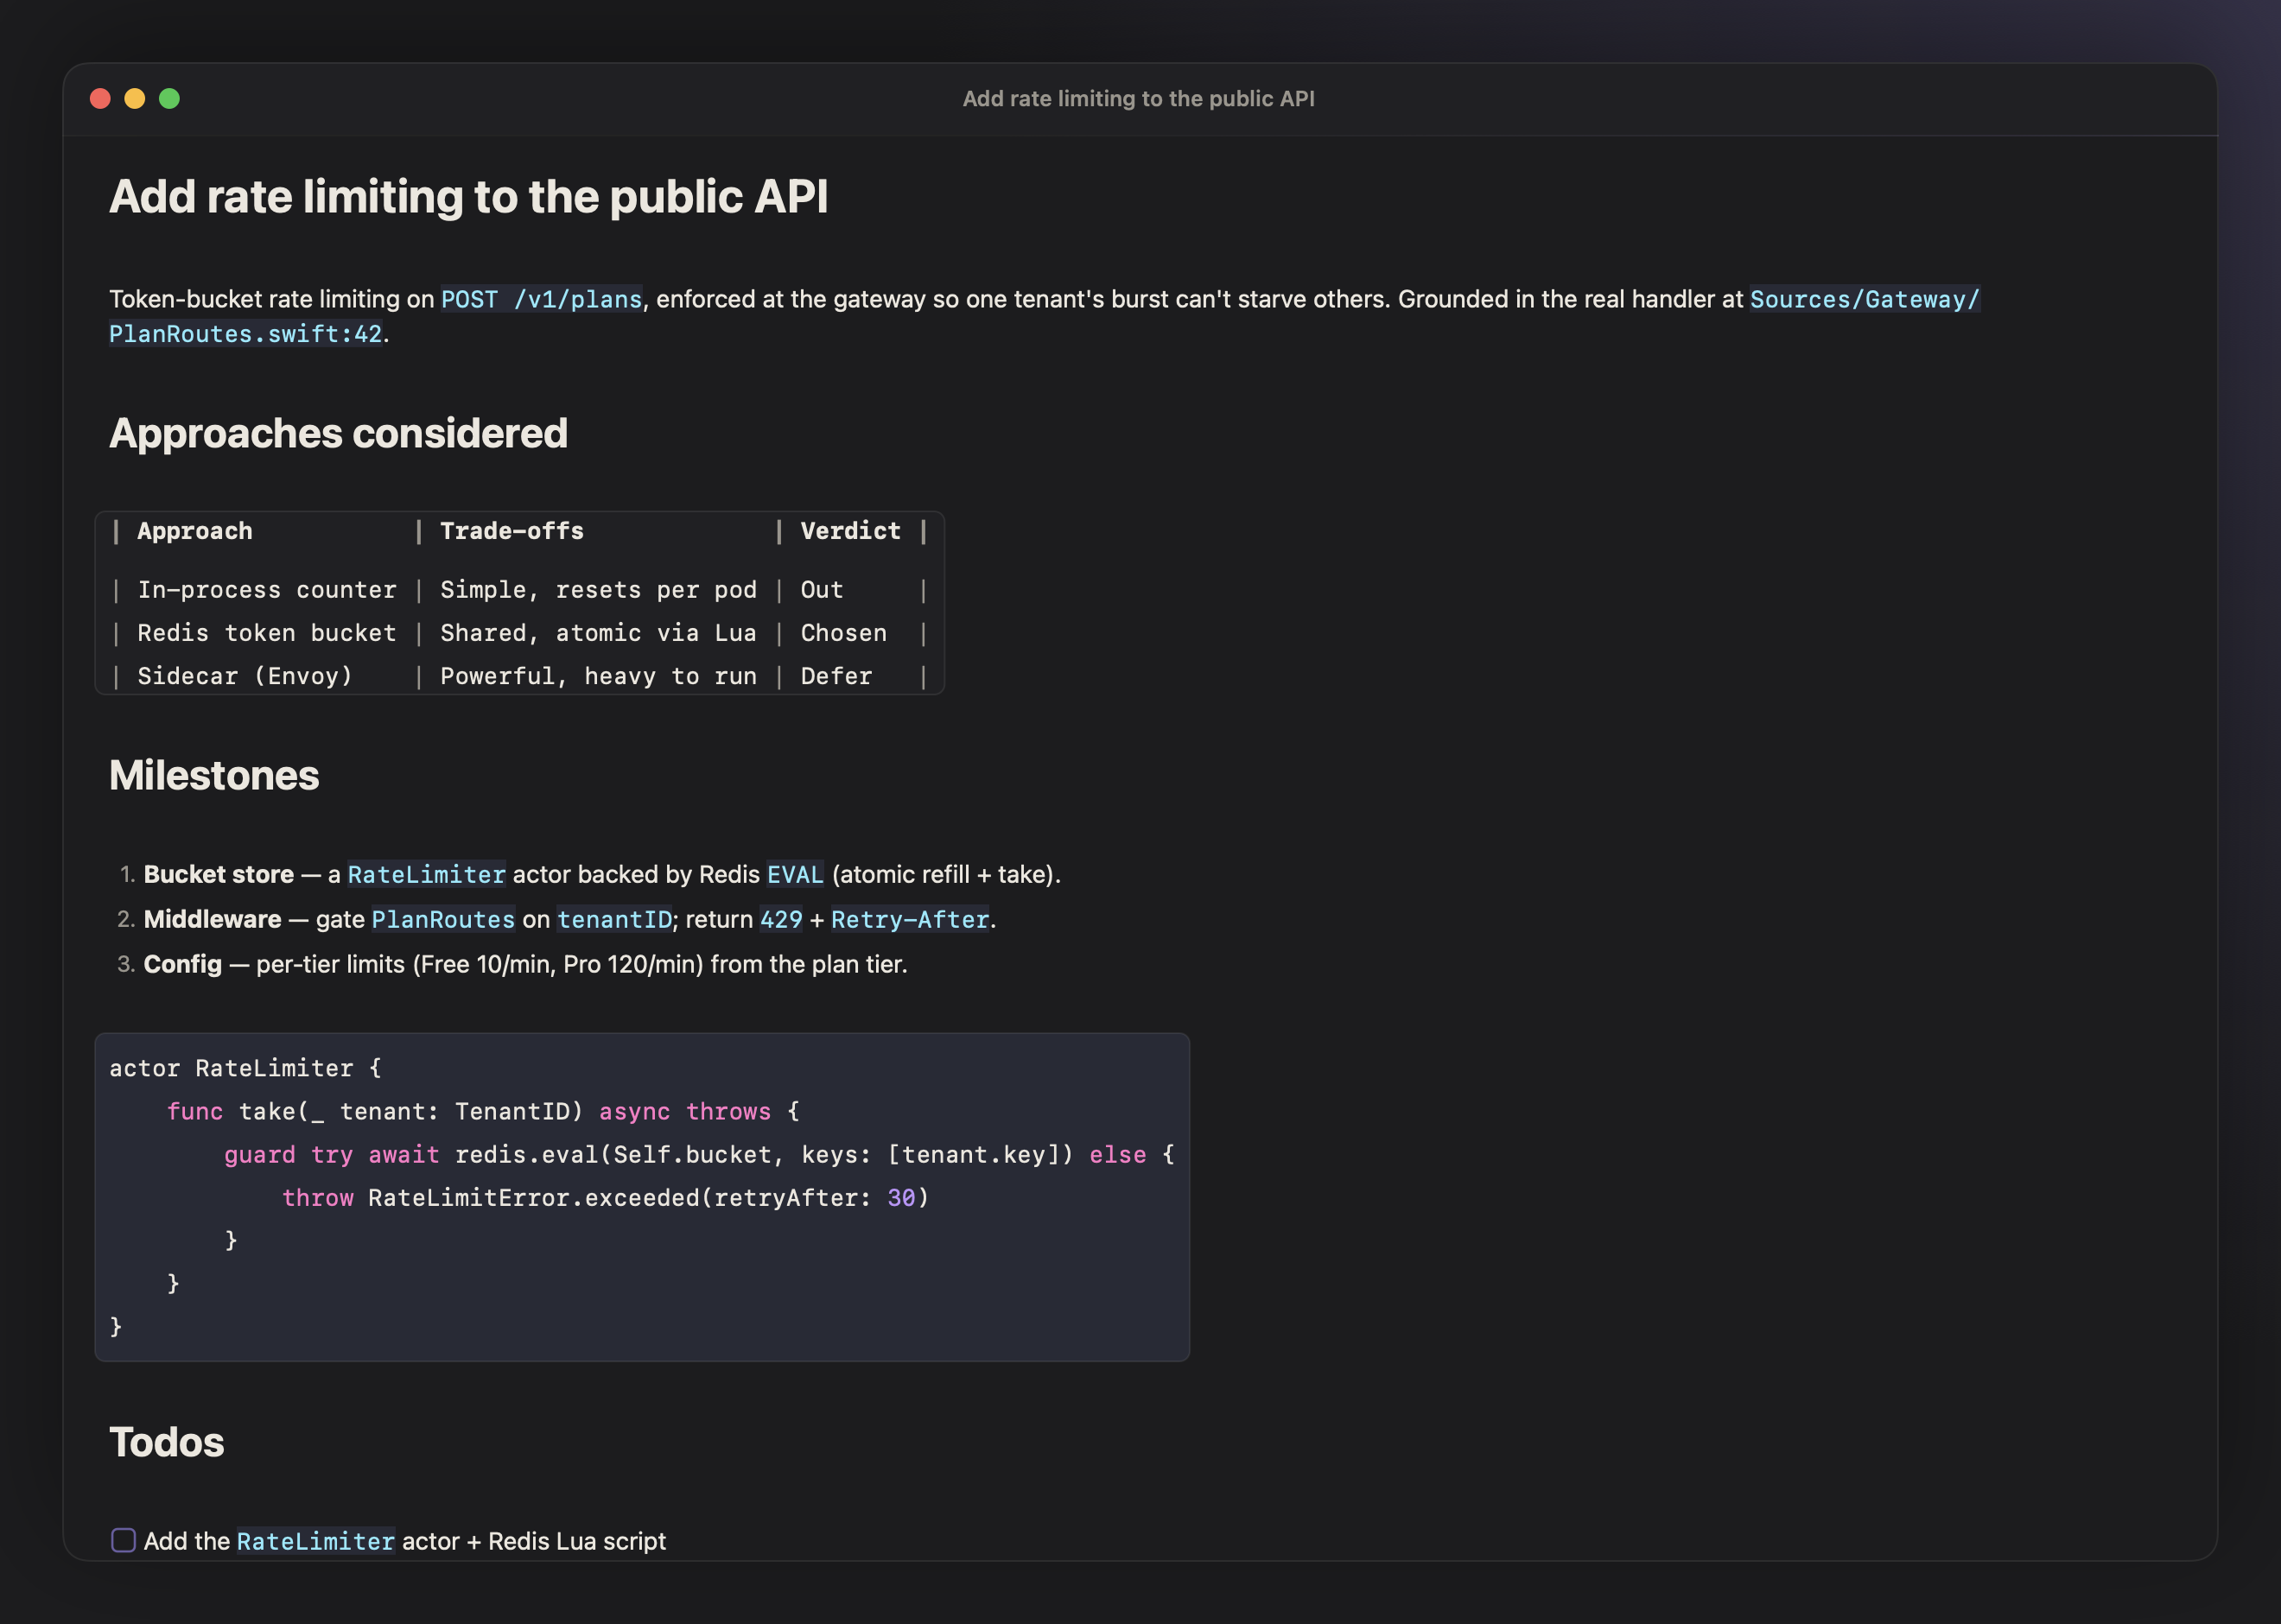
Task: Click PlanRoutes code in the Middleware milestone
Action: point(443,920)
